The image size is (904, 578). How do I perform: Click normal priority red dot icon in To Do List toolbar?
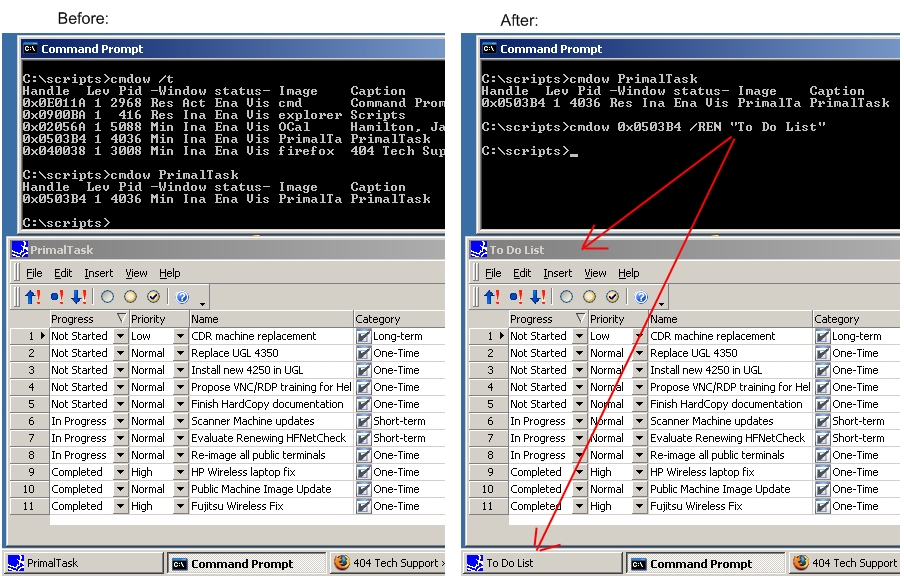pyautogui.click(x=515, y=297)
